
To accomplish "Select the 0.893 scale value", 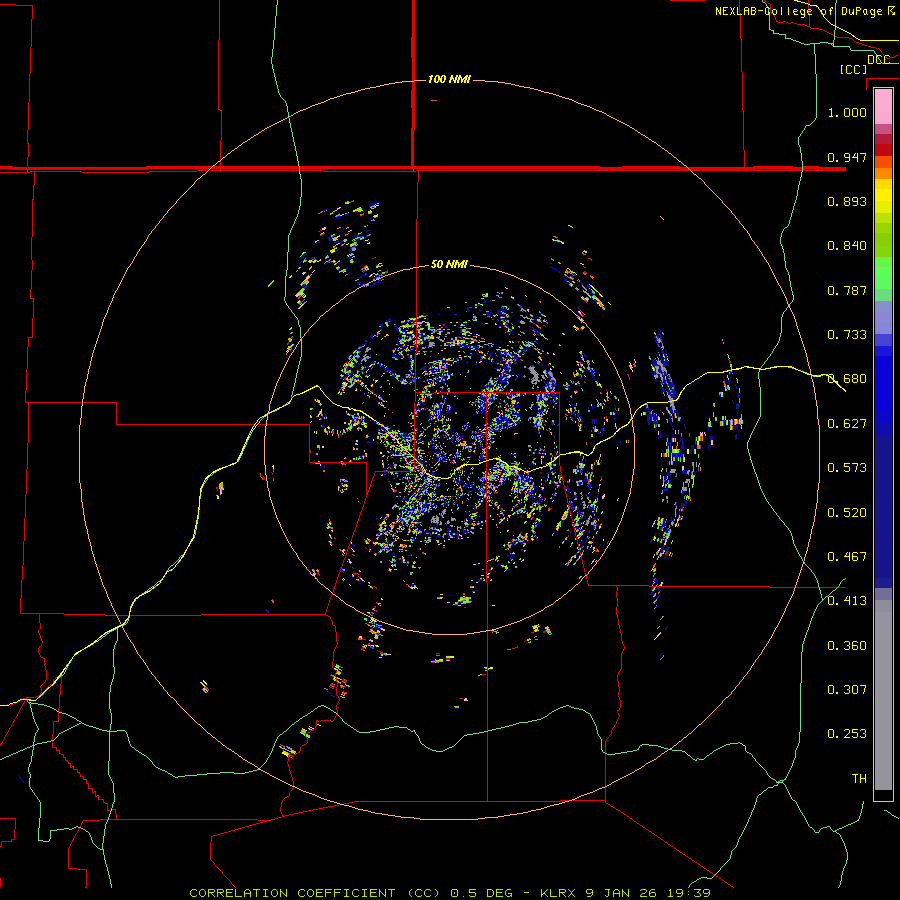I will pos(847,201).
